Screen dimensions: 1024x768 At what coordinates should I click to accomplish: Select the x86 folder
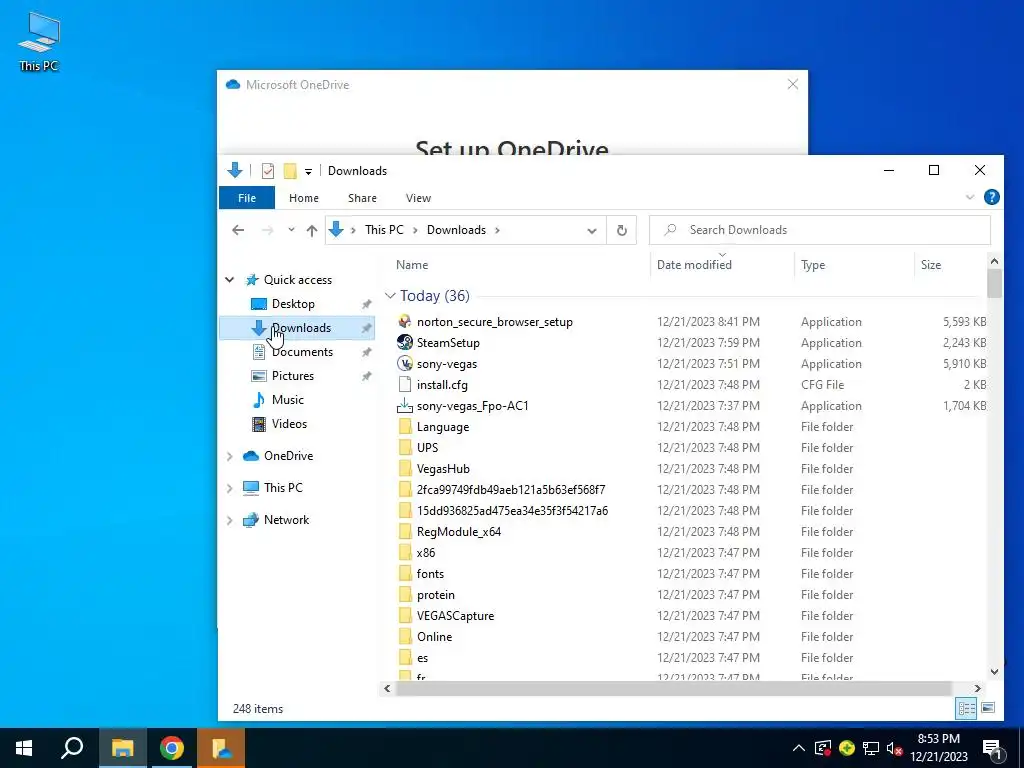(x=426, y=552)
